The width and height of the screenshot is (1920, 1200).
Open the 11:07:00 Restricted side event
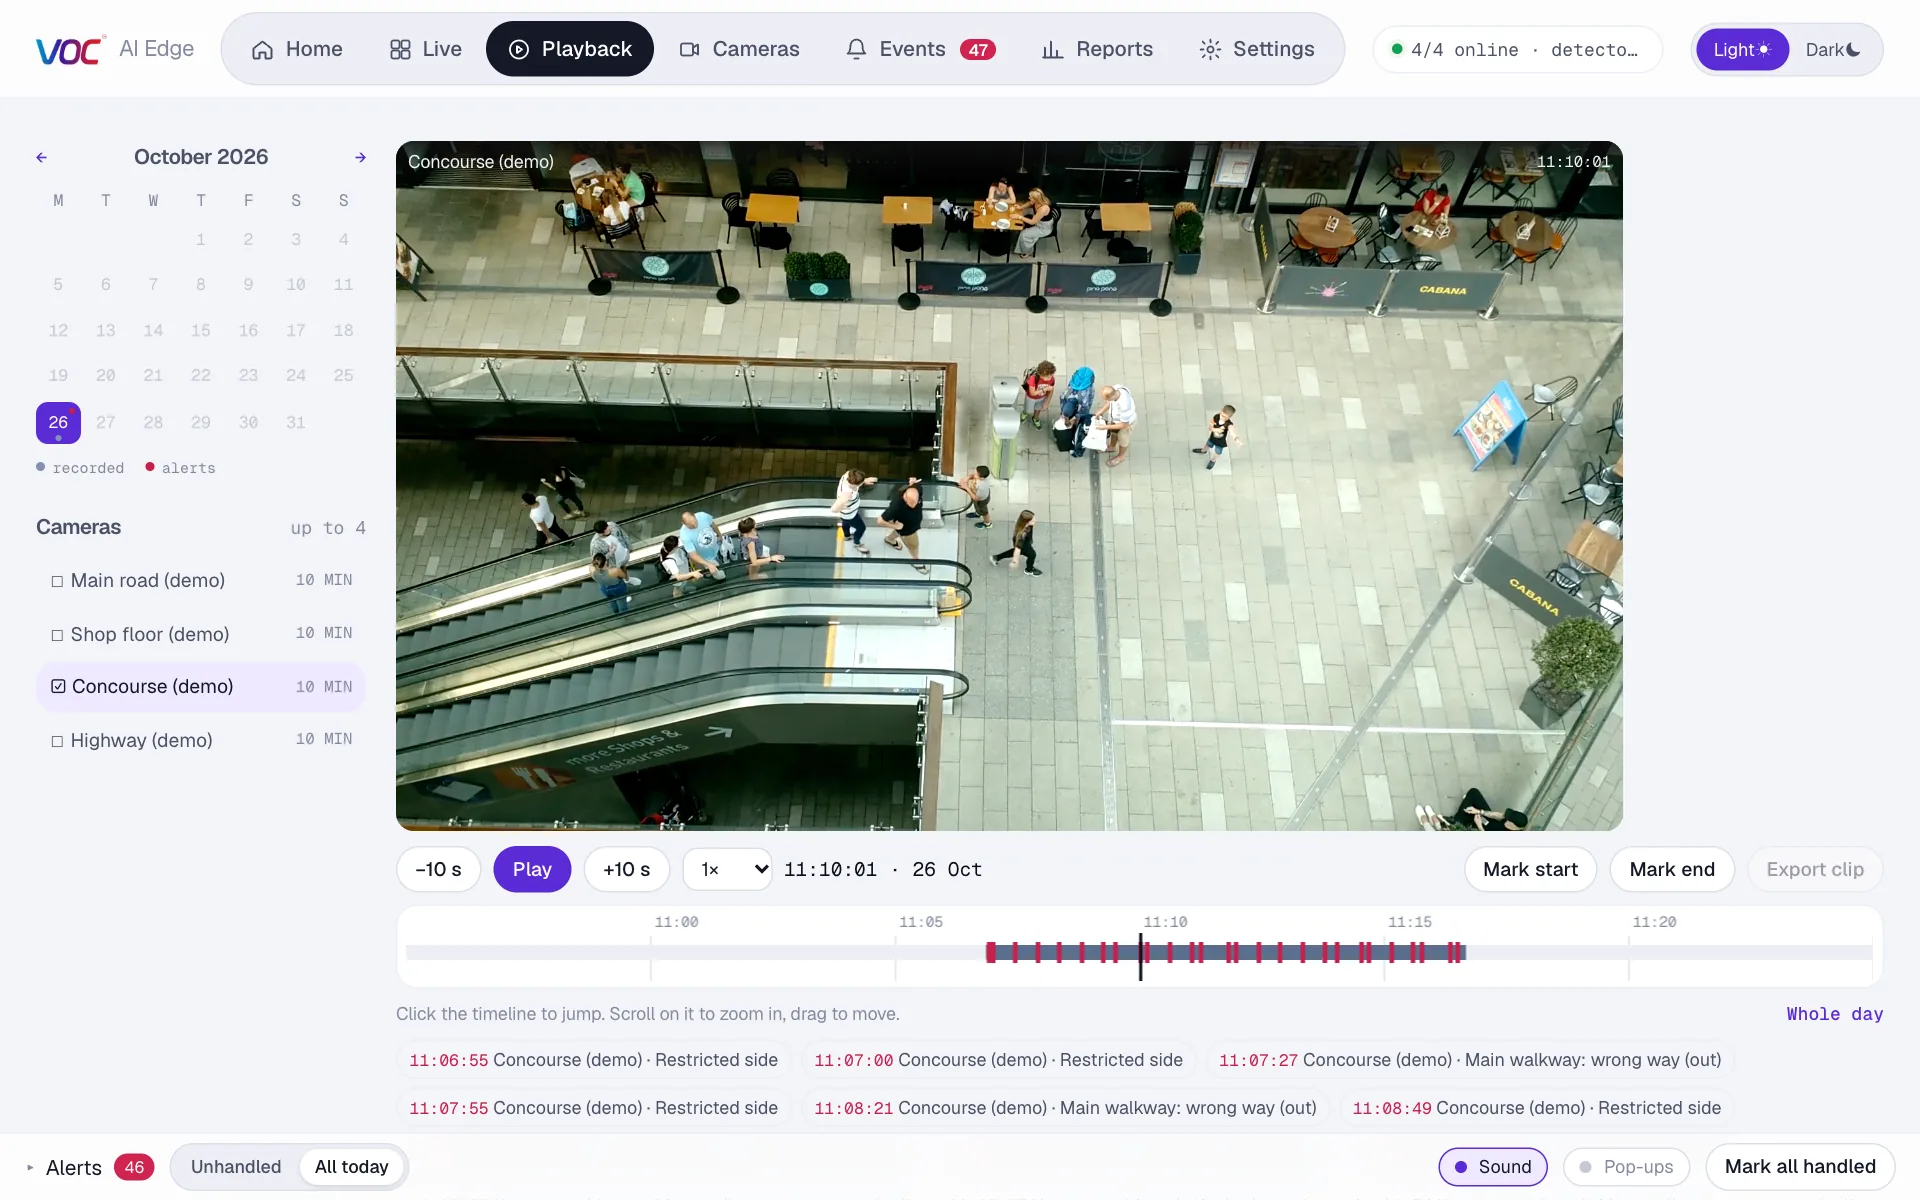pyautogui.click(x=998, y=1060)
